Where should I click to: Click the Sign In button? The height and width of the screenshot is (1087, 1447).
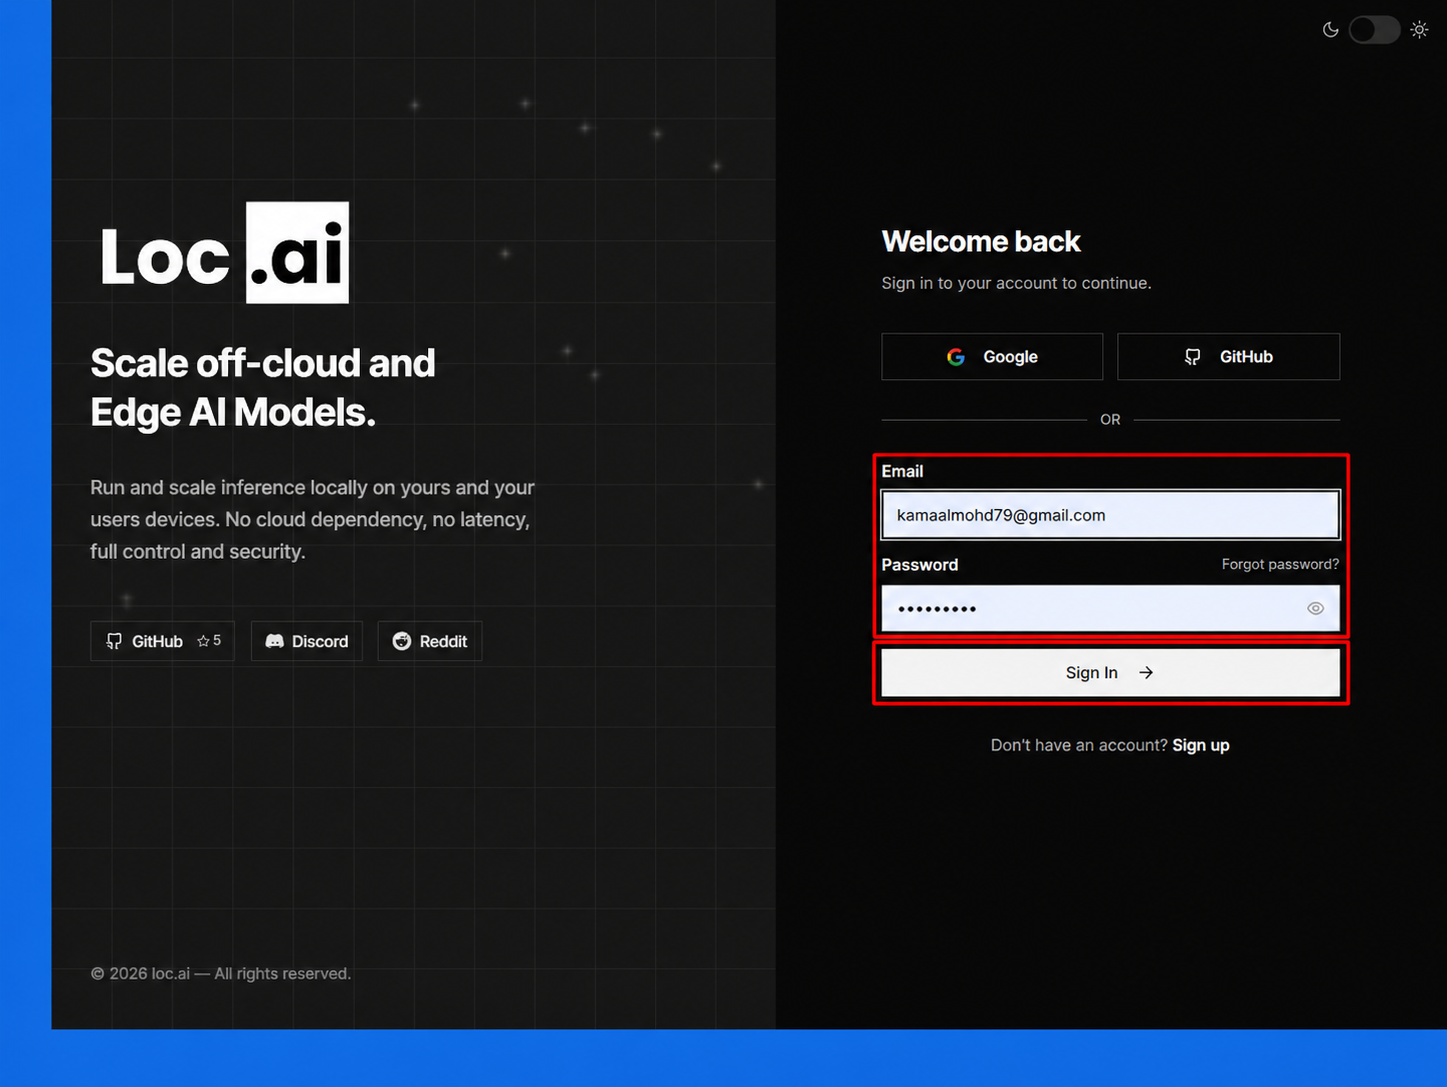click(1110, 673)
